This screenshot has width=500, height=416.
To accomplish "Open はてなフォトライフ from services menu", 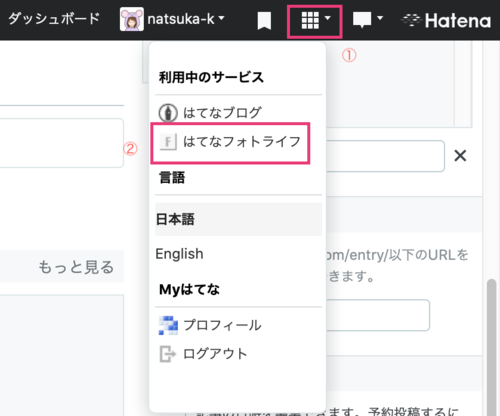I will [242, 142].
